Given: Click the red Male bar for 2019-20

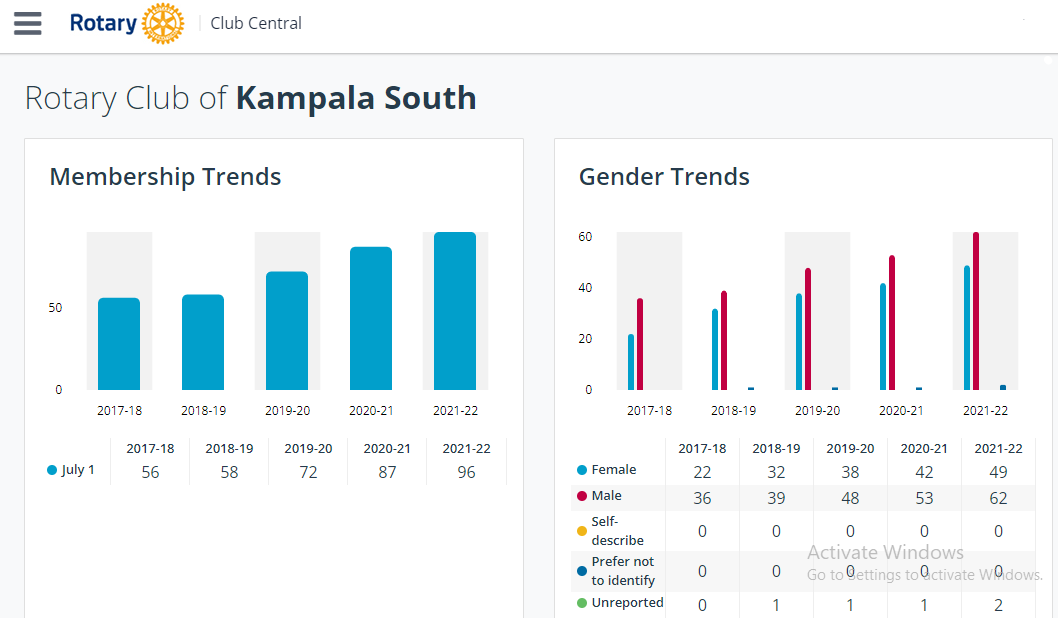Looking at the screenshot, I should [x=808, y=329].
